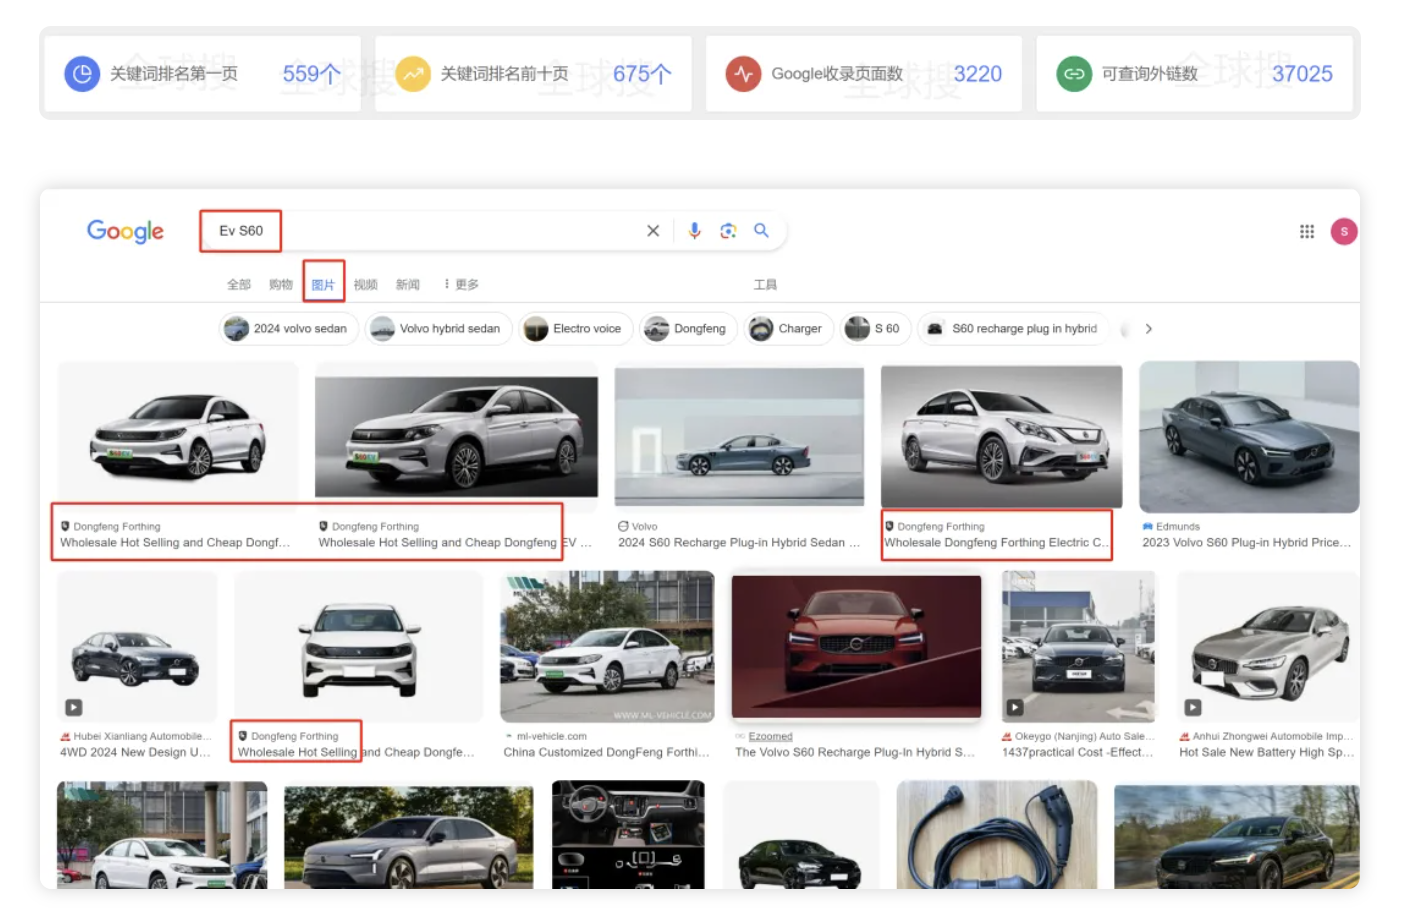
Task: Open the silver Dongfeng Forthing Electric car image
Action: pyautogui.click(x=1001, y=437)
